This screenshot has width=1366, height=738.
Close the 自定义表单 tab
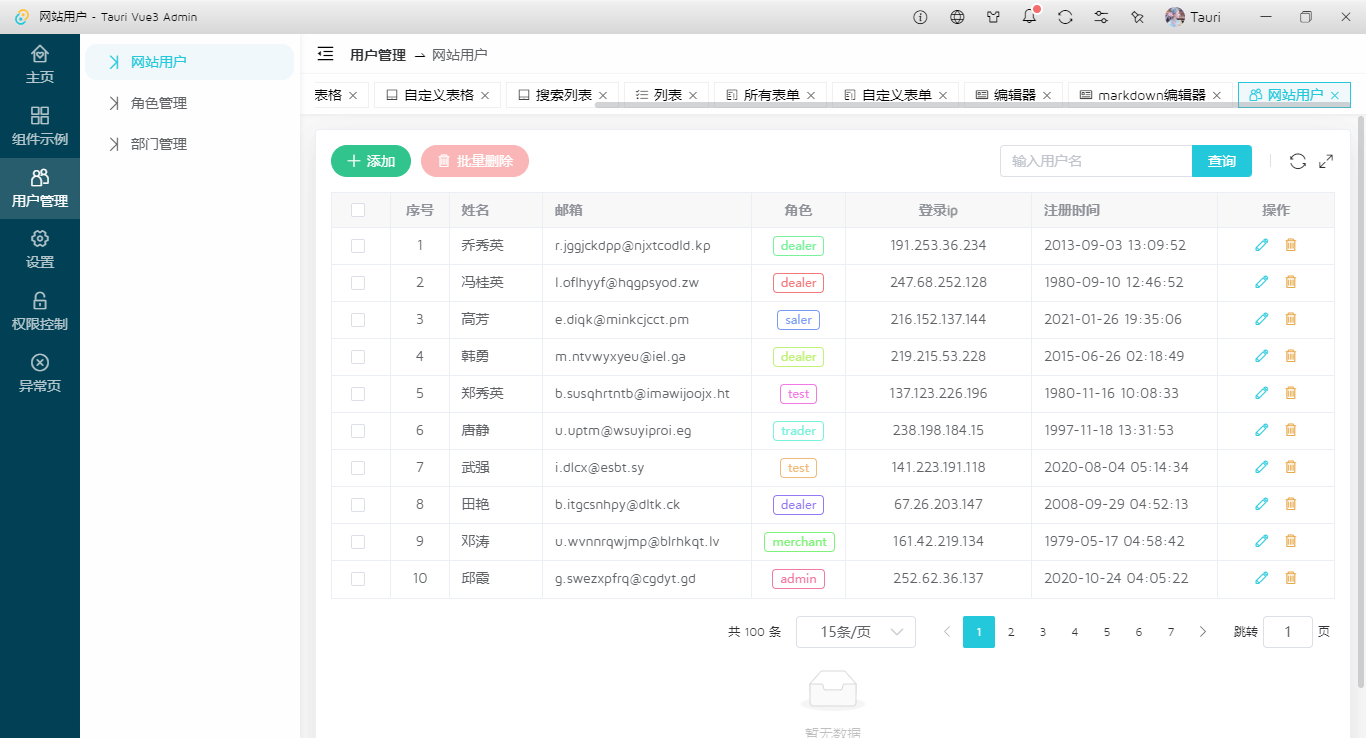tap(941, 96)
